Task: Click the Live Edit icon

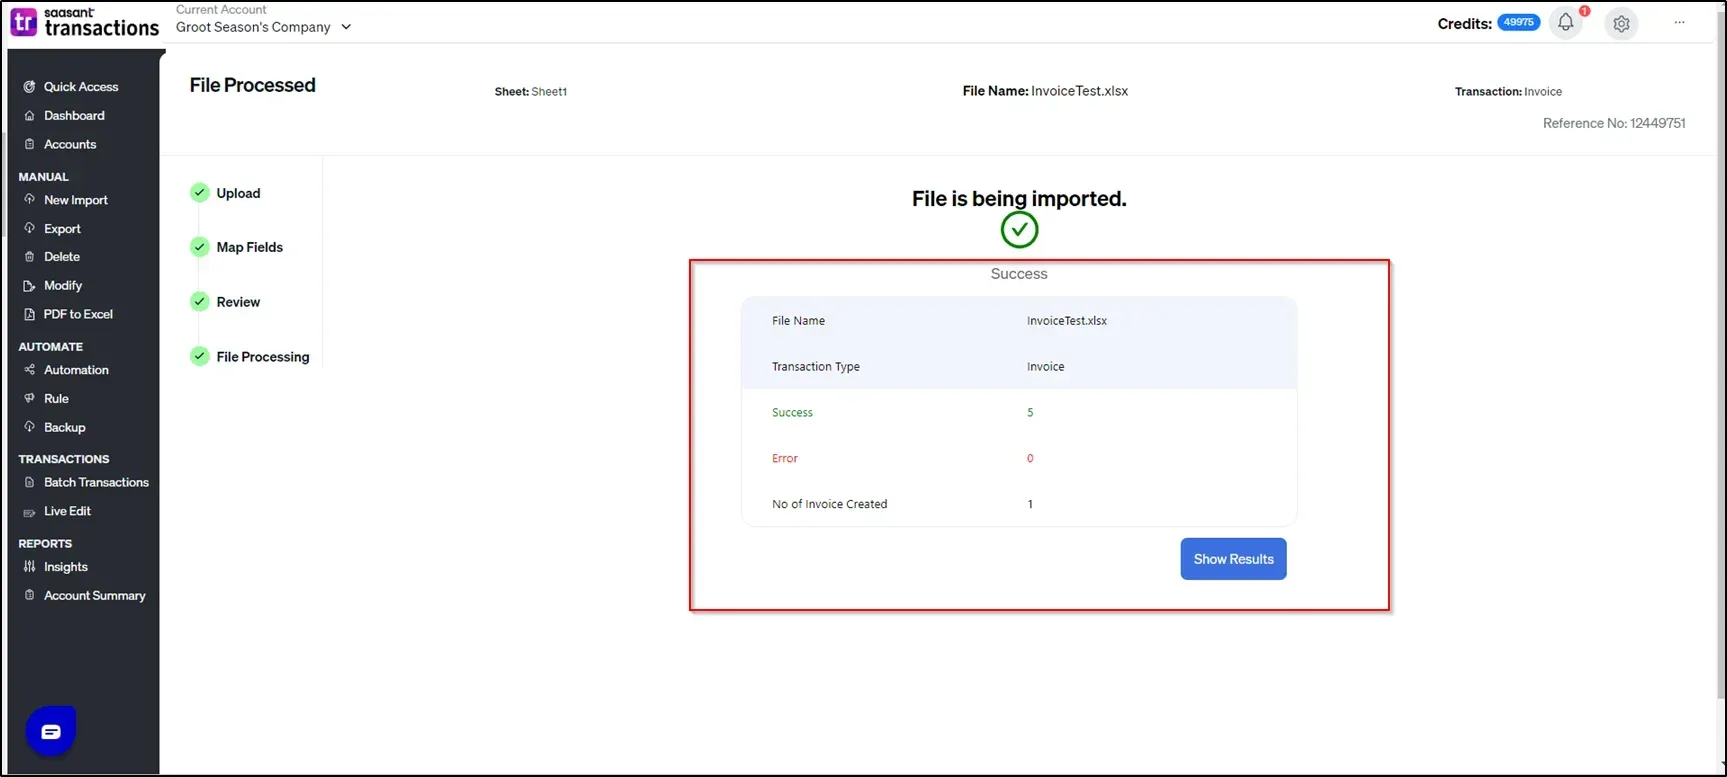Action: [29, 512]
